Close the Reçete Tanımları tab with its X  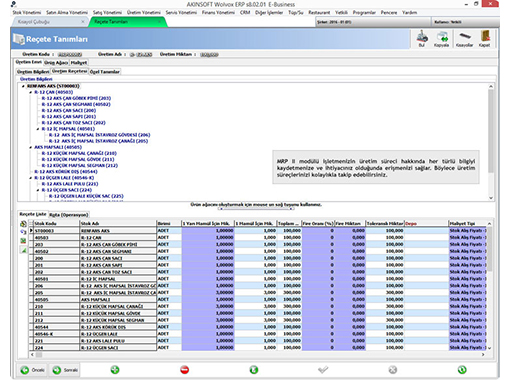160,22
